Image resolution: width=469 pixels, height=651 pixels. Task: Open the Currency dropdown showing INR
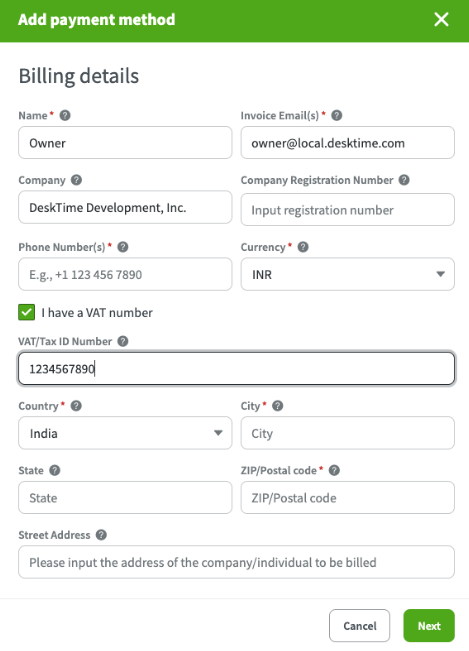click(347, 274)
